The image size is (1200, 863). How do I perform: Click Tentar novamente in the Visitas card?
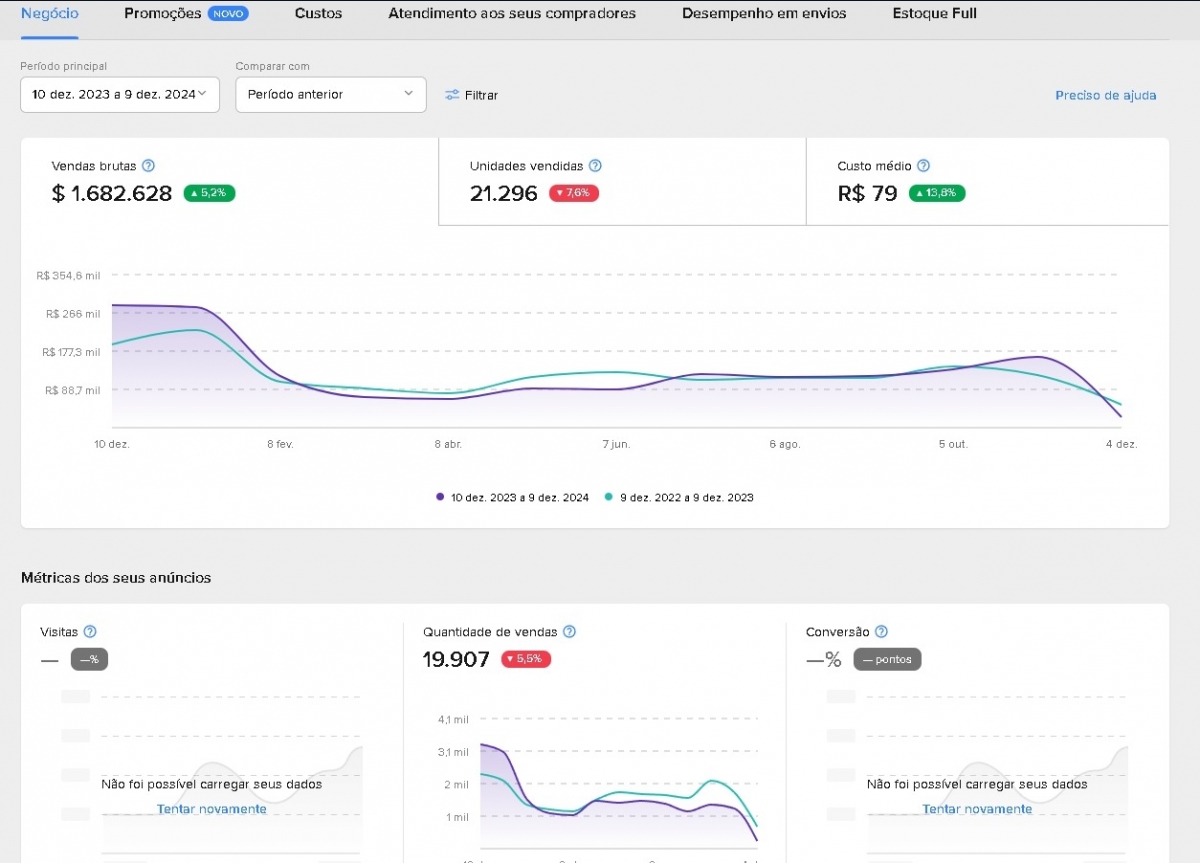pyautogui.click(x=212, y=808)
